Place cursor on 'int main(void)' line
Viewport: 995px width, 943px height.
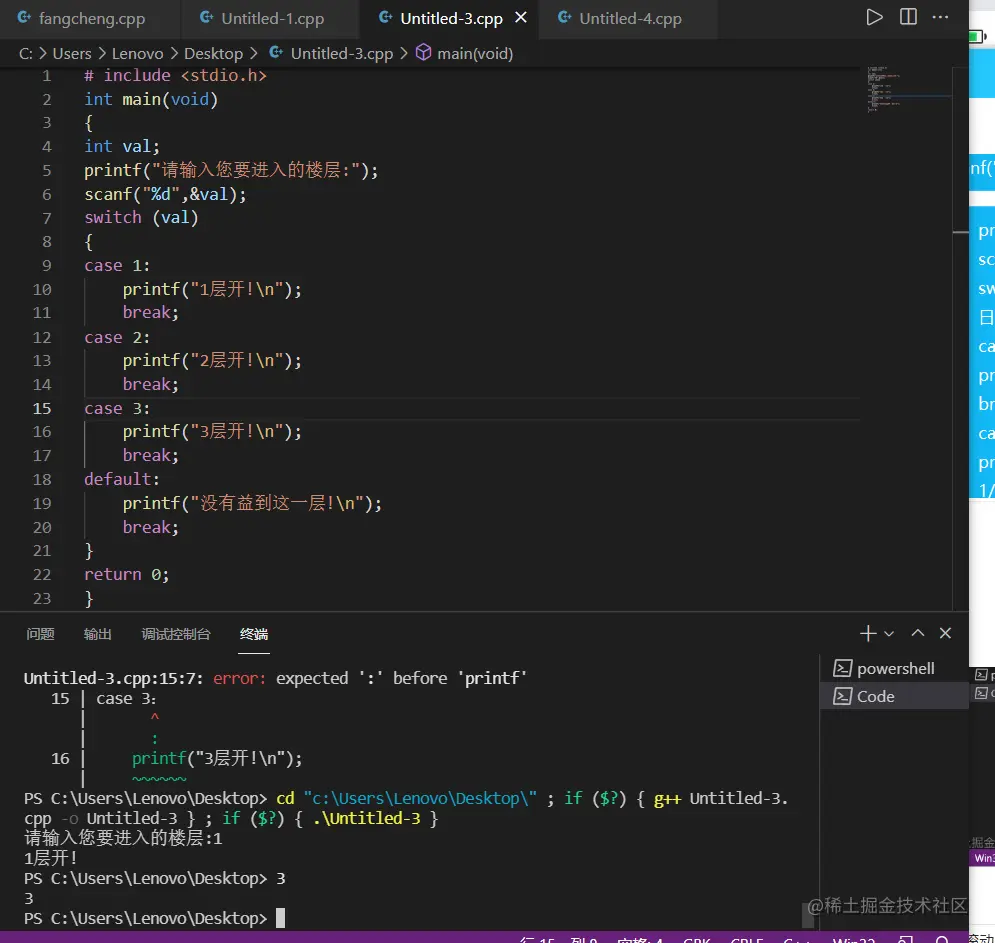pyautogui.click(x=151, y=100)
